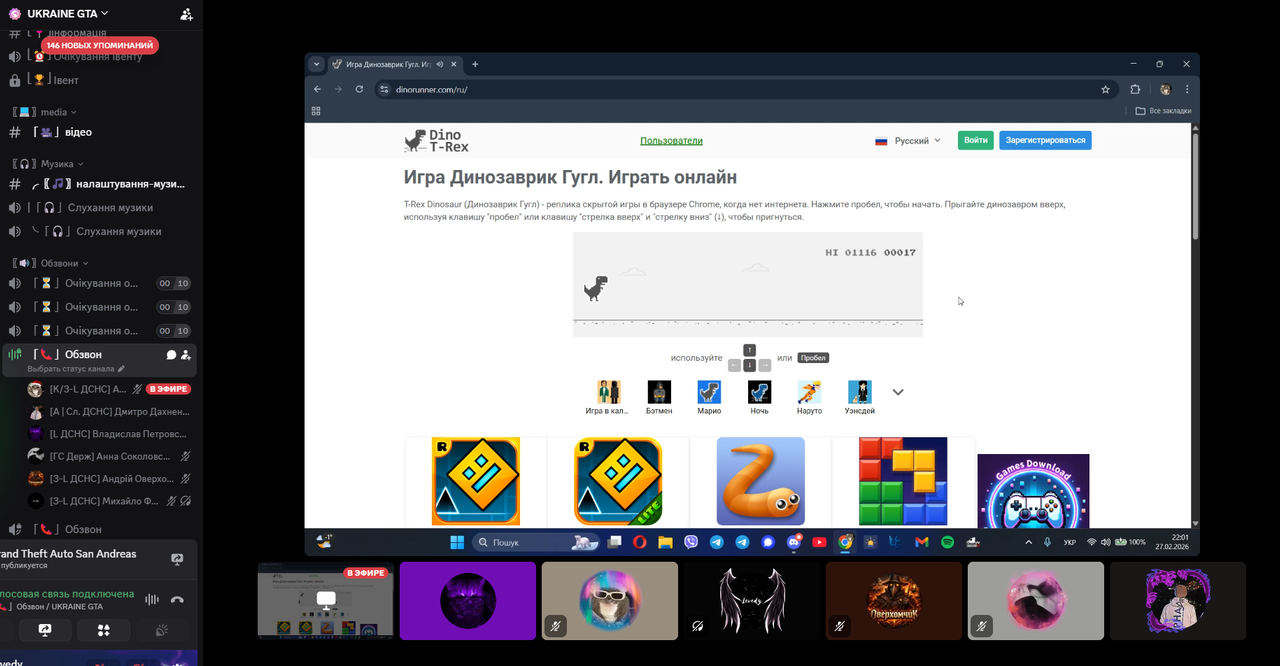Open the orange snake game card
Image resolution: width=1280 pixels, height=666 pixels.
pos(760,481)
